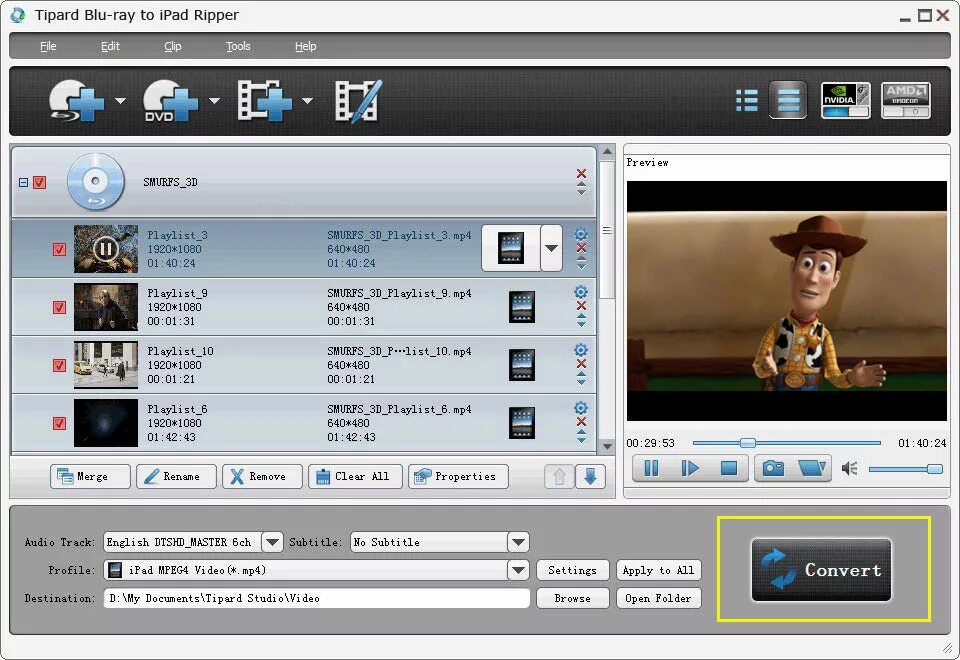This screenshot has height=660, width=960.
Task: Open the Tools menu
Action: [x=238, y=46]
